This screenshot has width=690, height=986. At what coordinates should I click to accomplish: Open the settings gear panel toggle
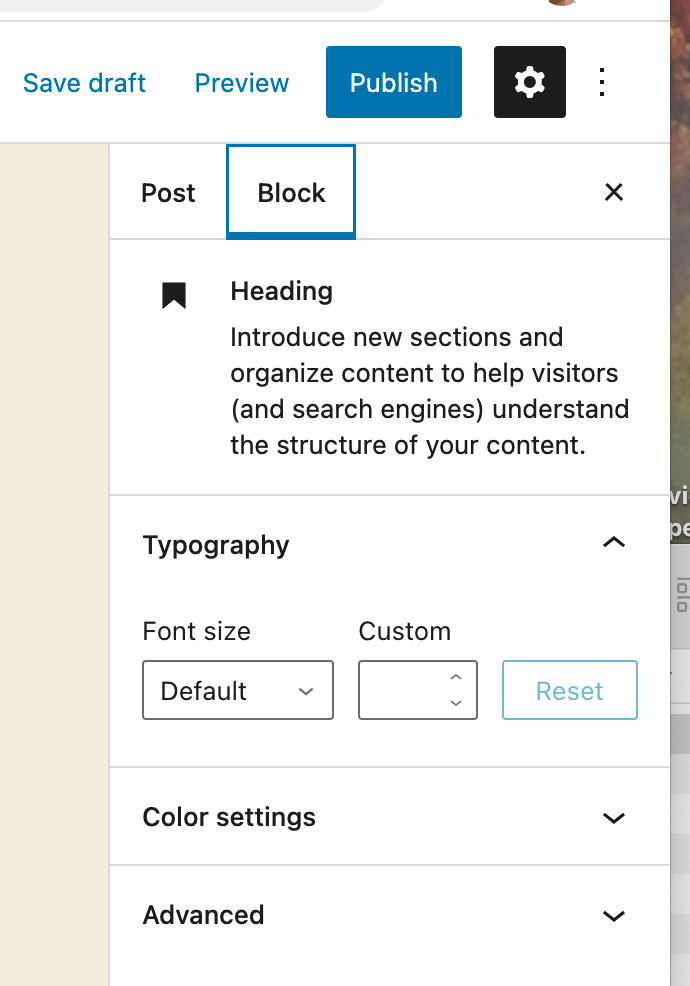click(x=529, y=82)
